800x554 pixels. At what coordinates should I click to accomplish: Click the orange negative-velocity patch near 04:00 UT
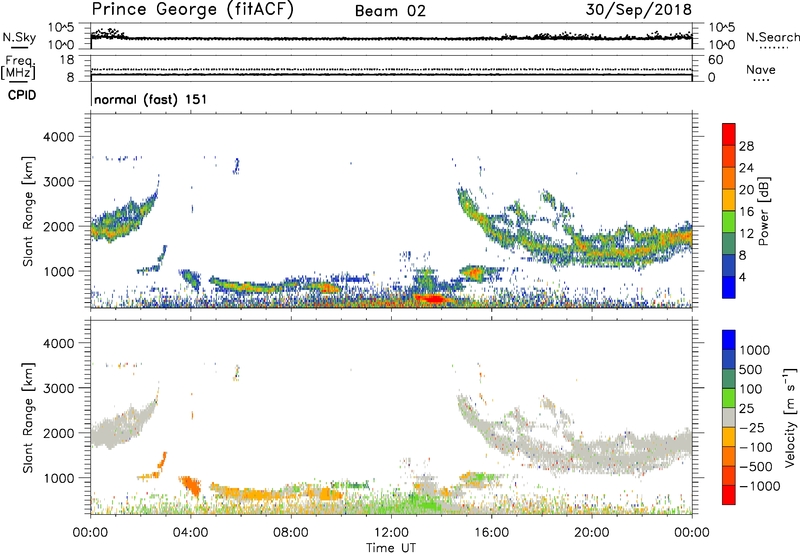[190, 486]
